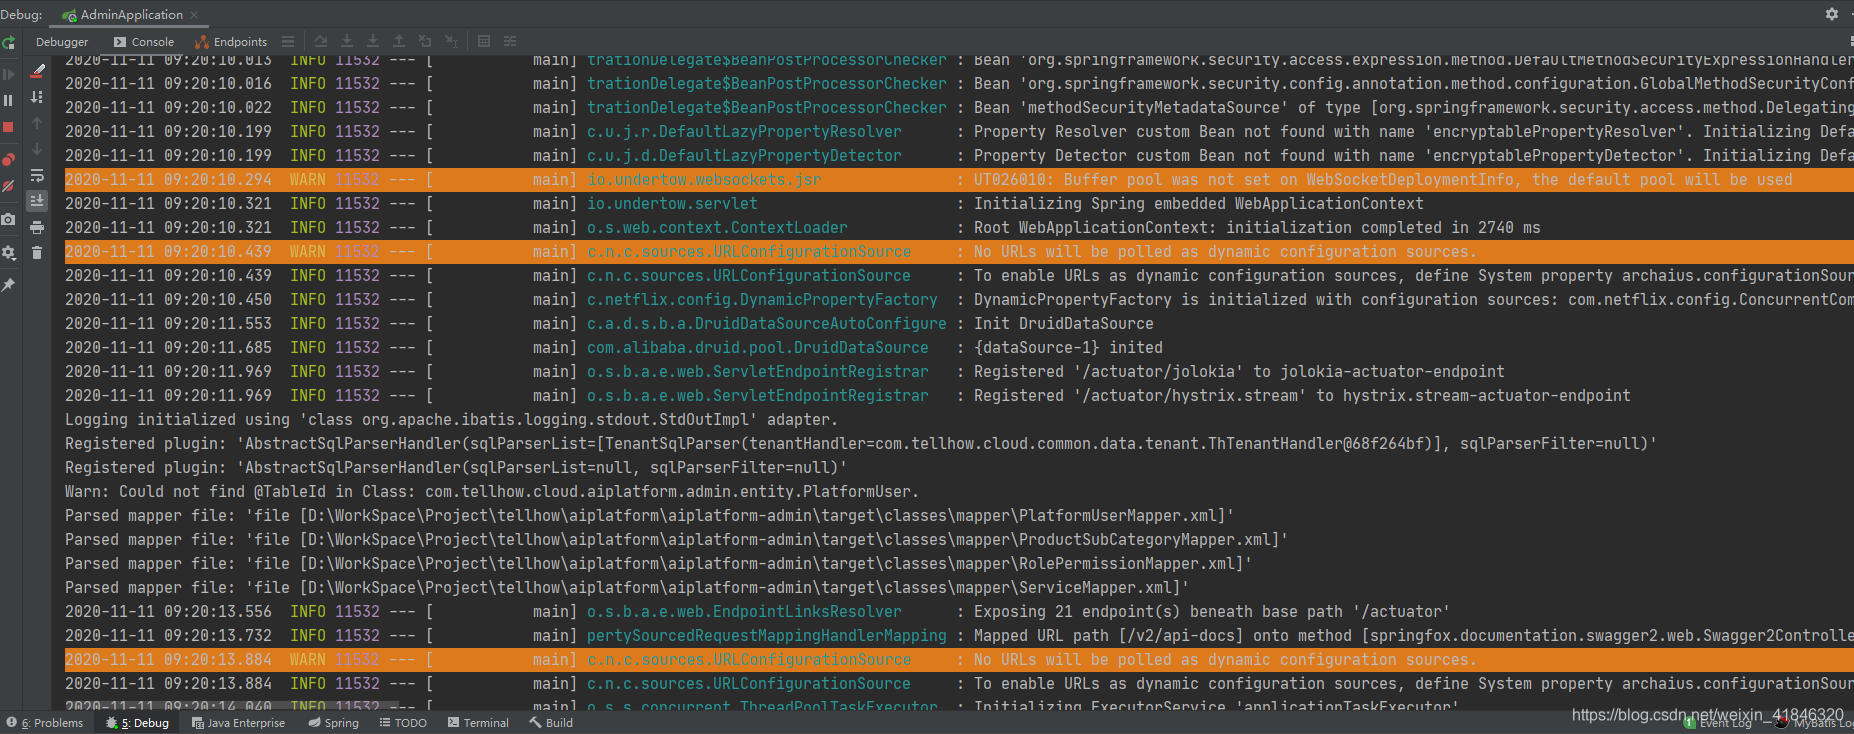Click the clear-highlight eraser icon in console gutter
The height and width of the screenshot is (734, 1854).
[x=37, y=70]
